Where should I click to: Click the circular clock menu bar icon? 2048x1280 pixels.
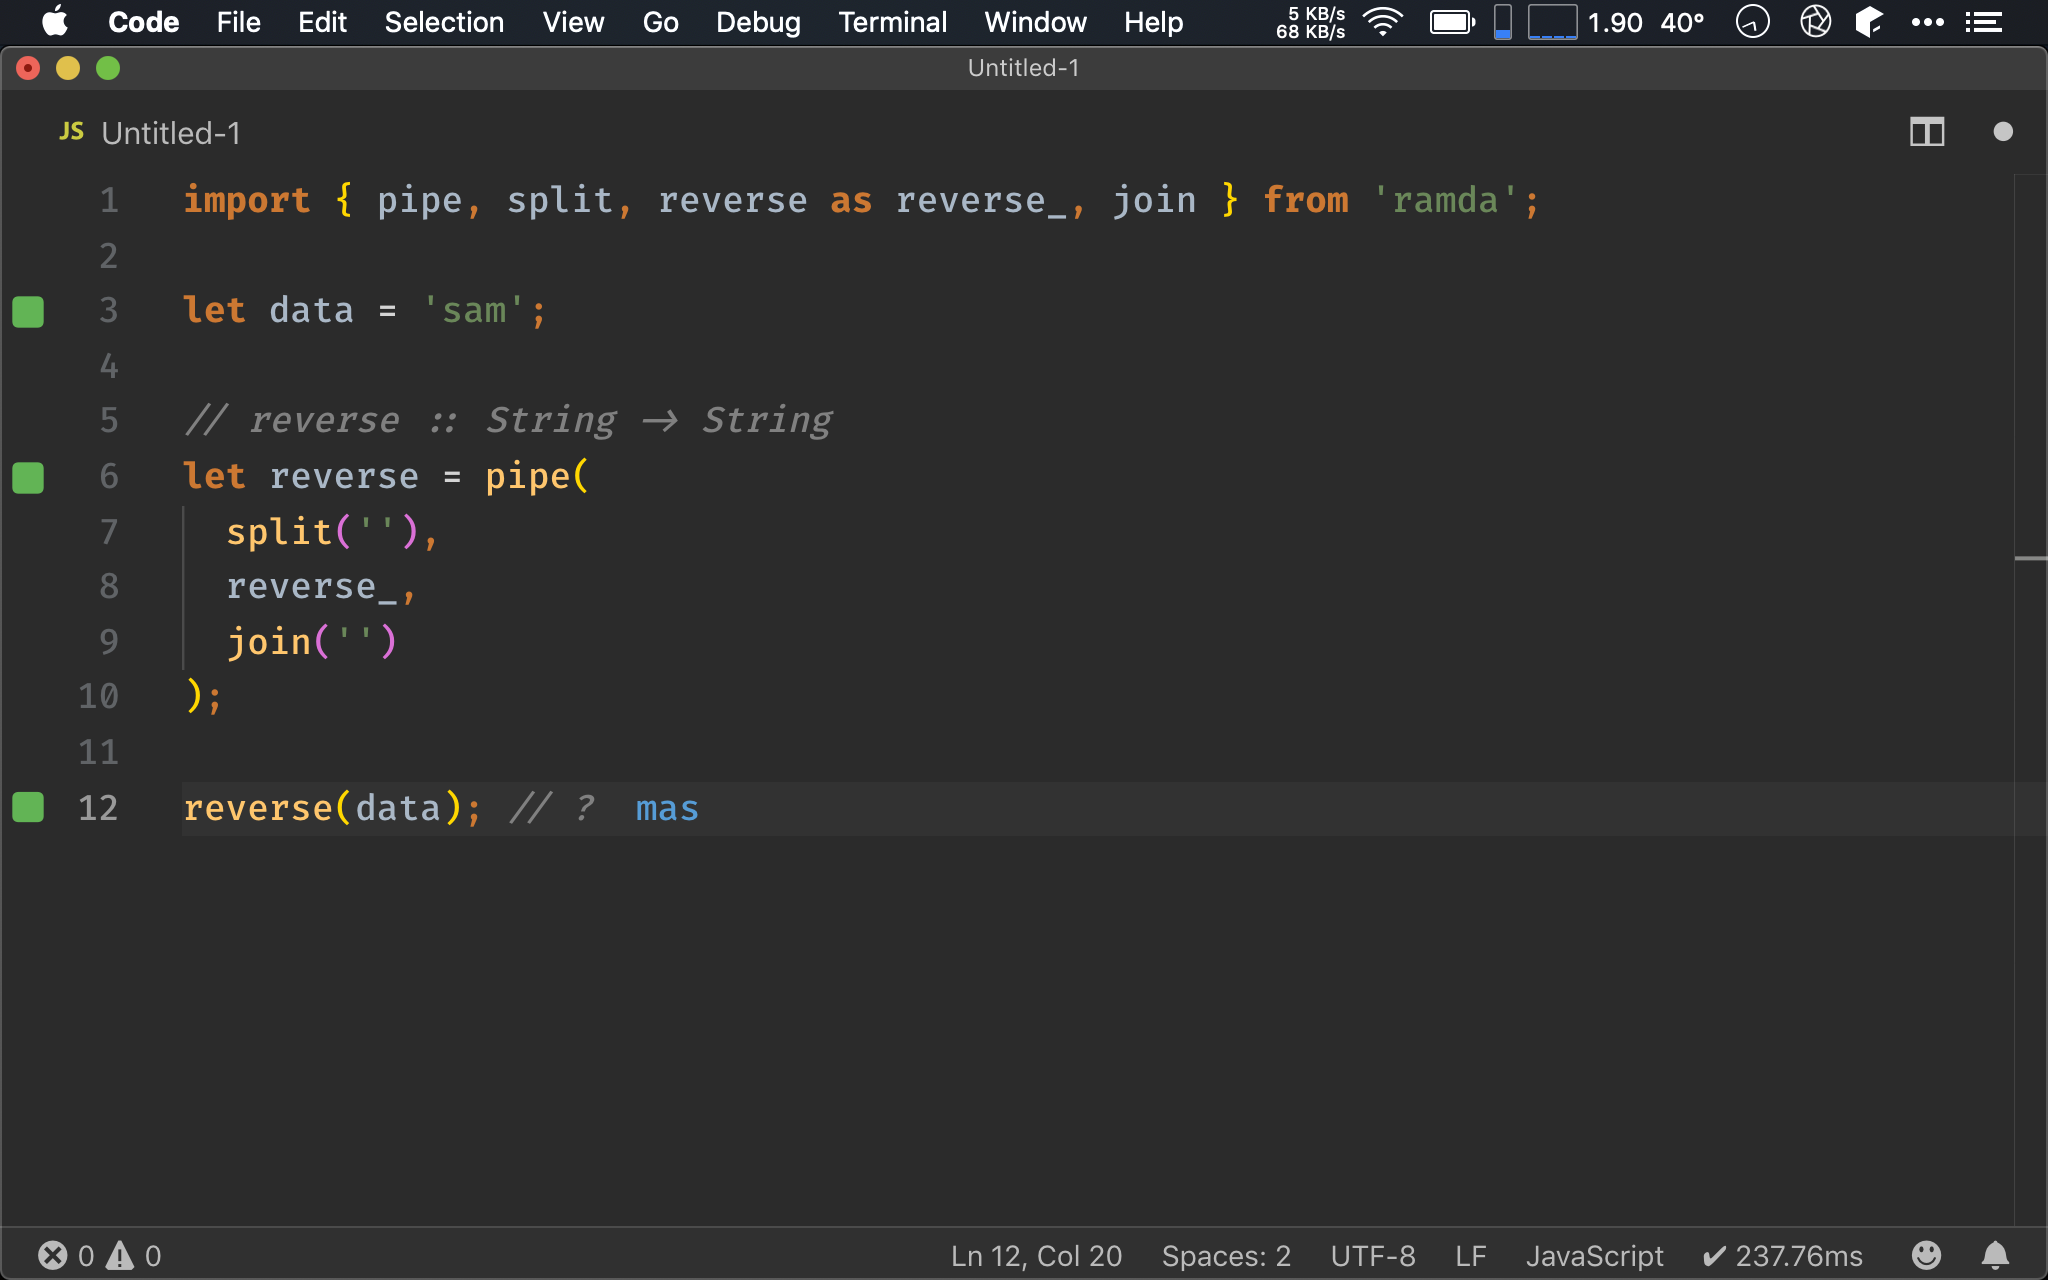click(x=1752, y=22)
